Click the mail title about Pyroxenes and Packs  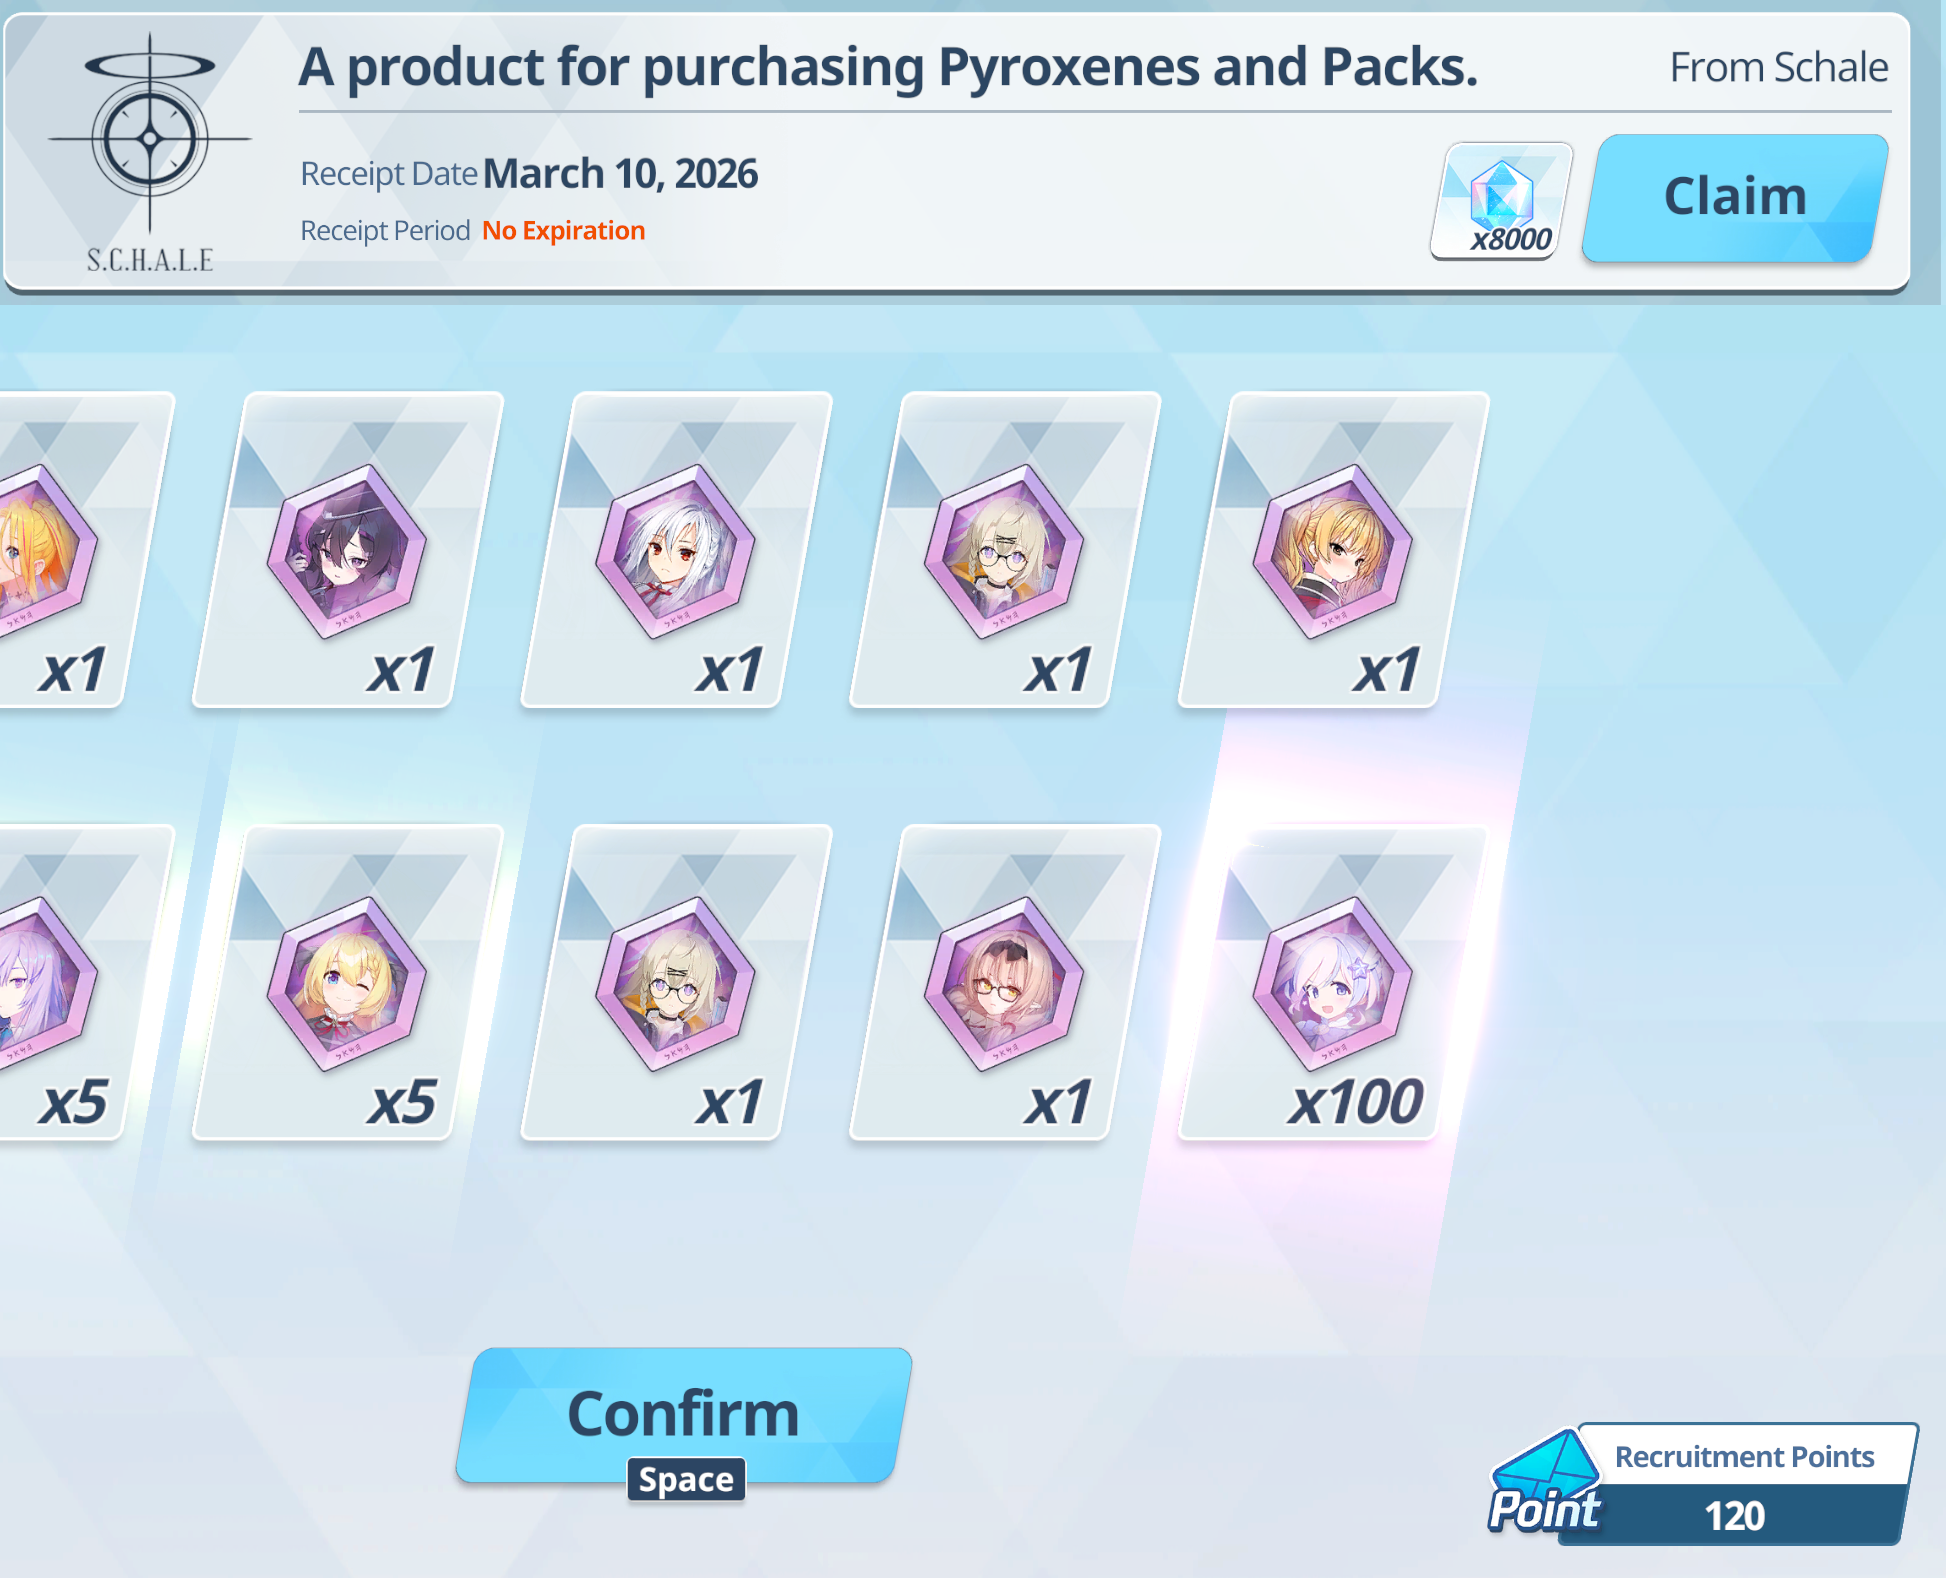coord(888,67)
